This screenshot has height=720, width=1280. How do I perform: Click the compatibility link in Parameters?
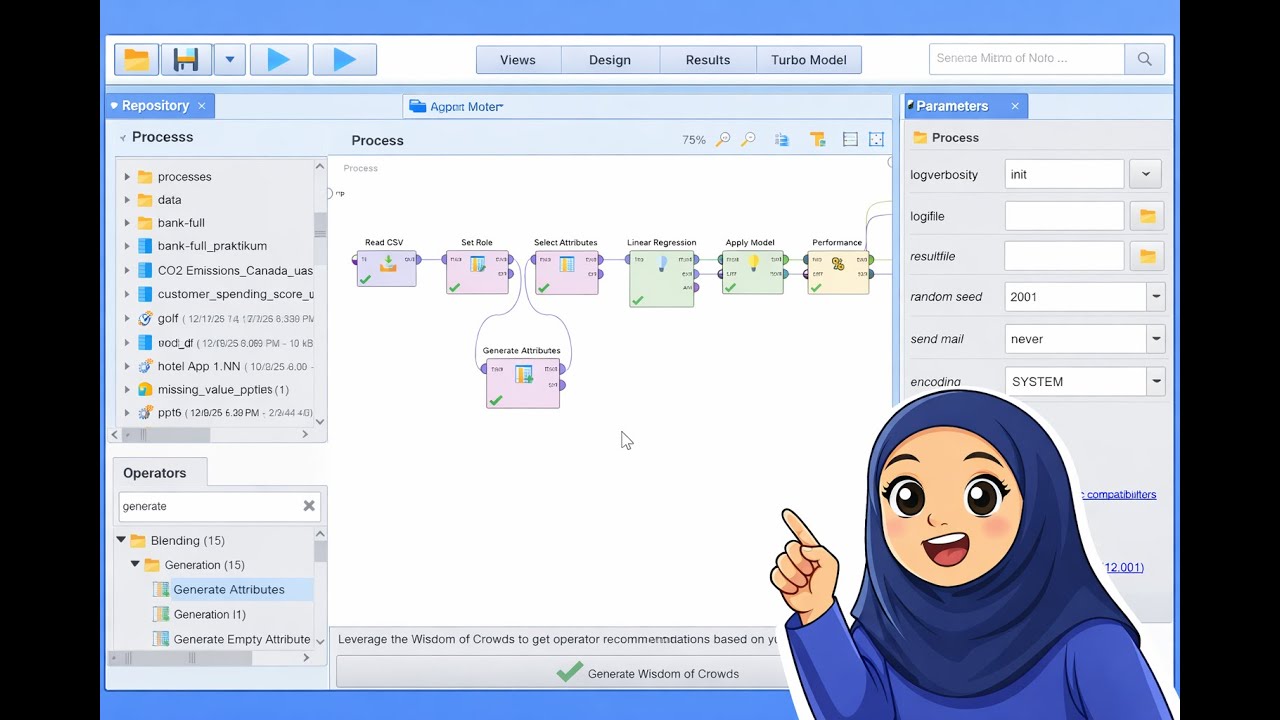click(1118, 495)
